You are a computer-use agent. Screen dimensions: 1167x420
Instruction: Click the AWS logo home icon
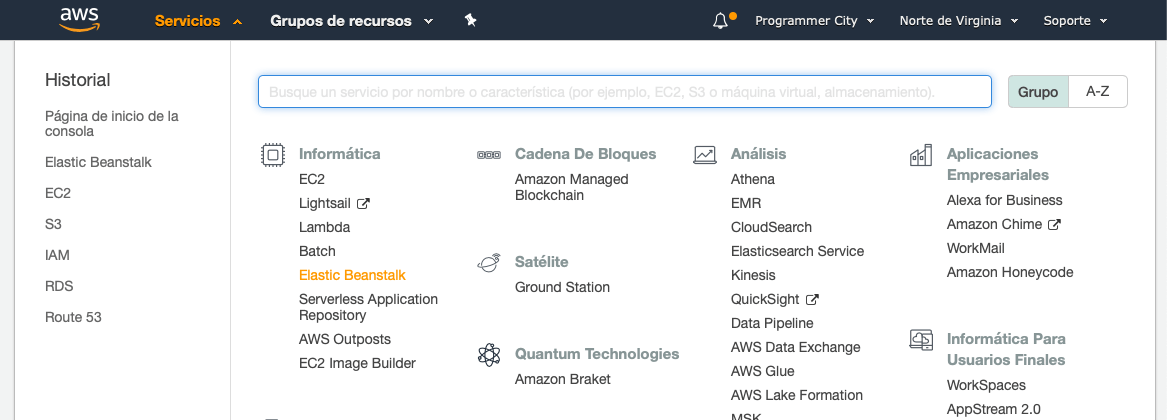[x=79, y=20]
